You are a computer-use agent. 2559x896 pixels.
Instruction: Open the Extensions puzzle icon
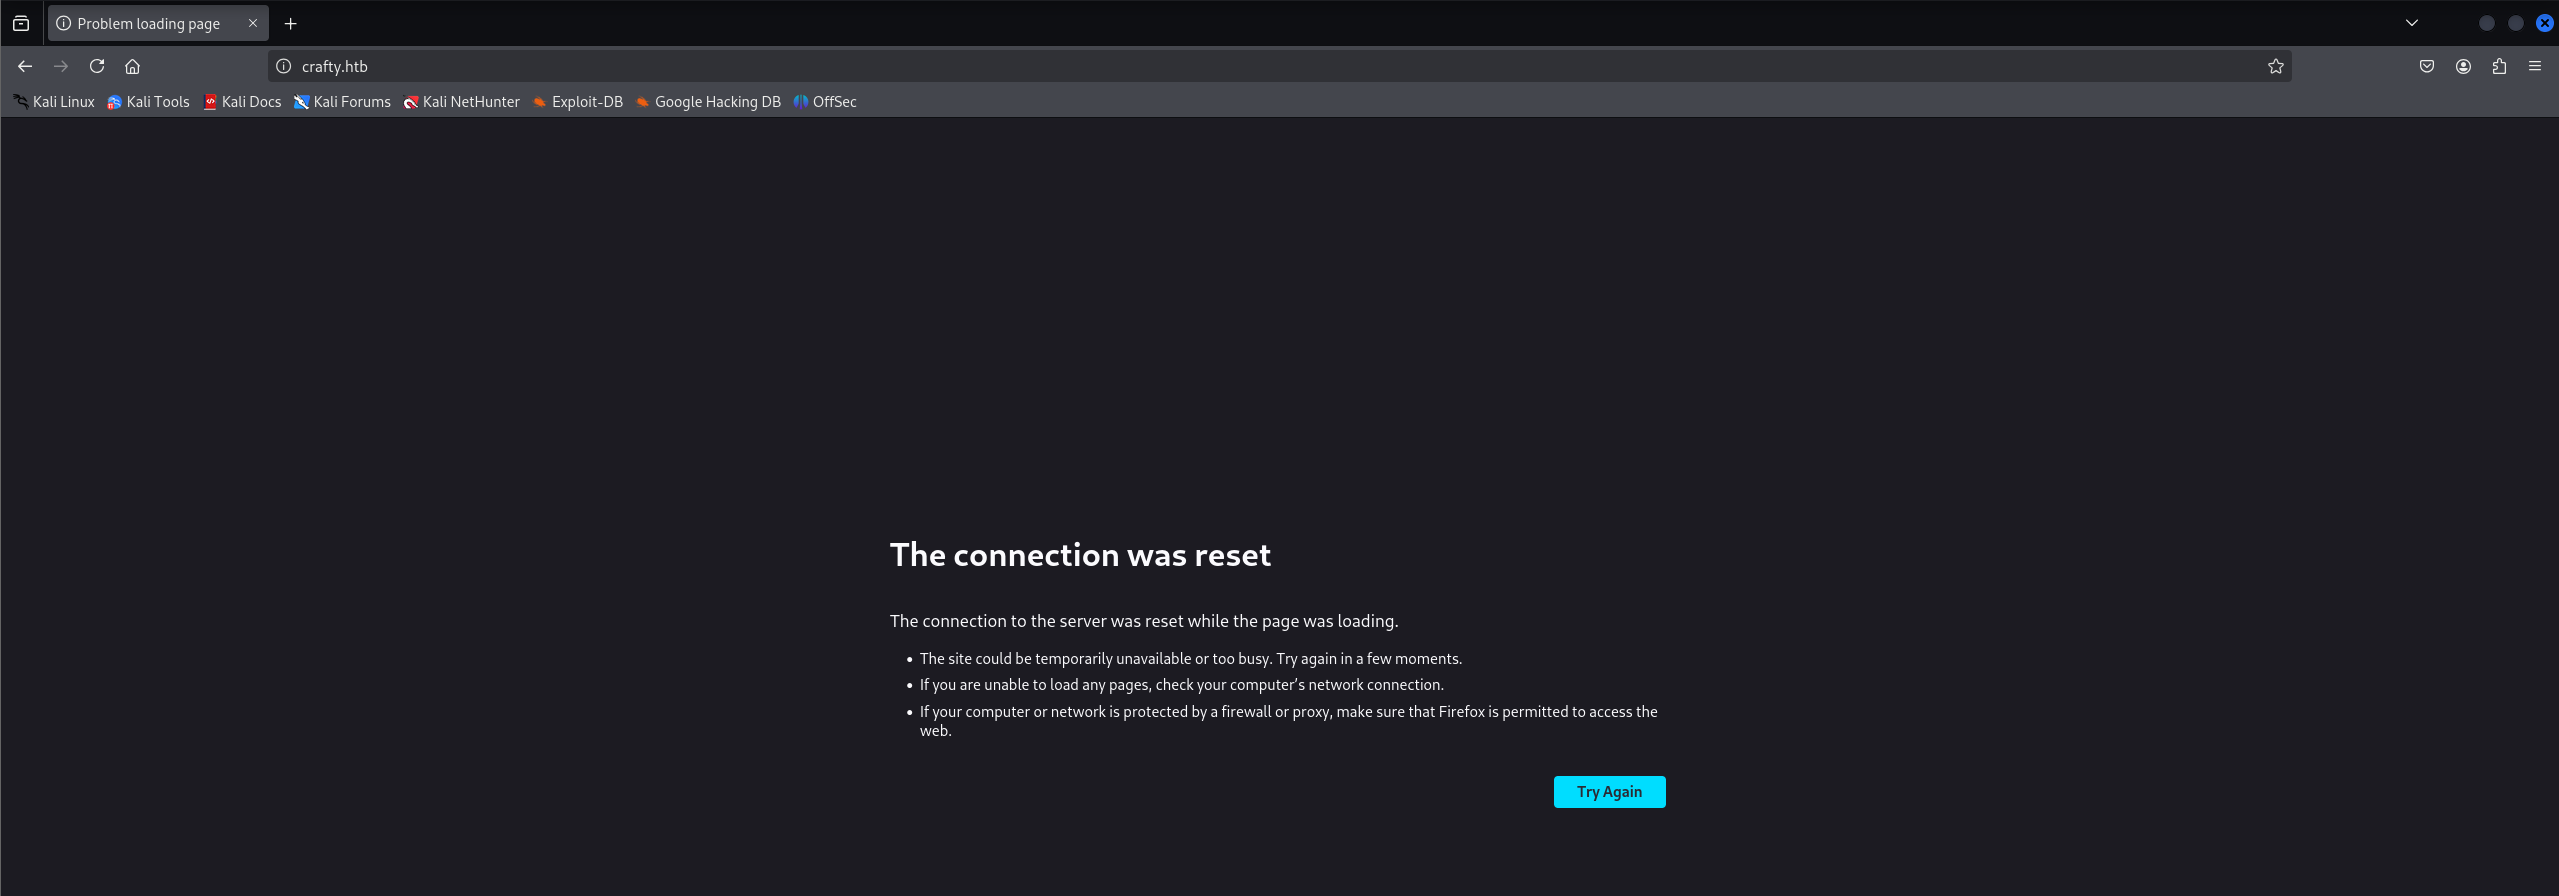(x=2499, y=66)
